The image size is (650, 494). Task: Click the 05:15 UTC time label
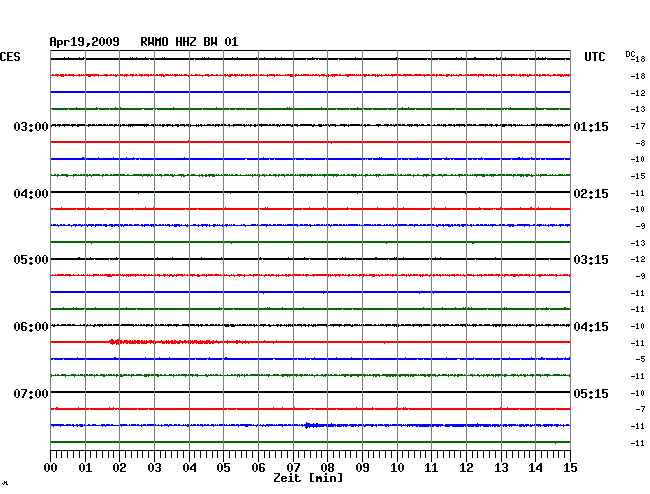591,393
